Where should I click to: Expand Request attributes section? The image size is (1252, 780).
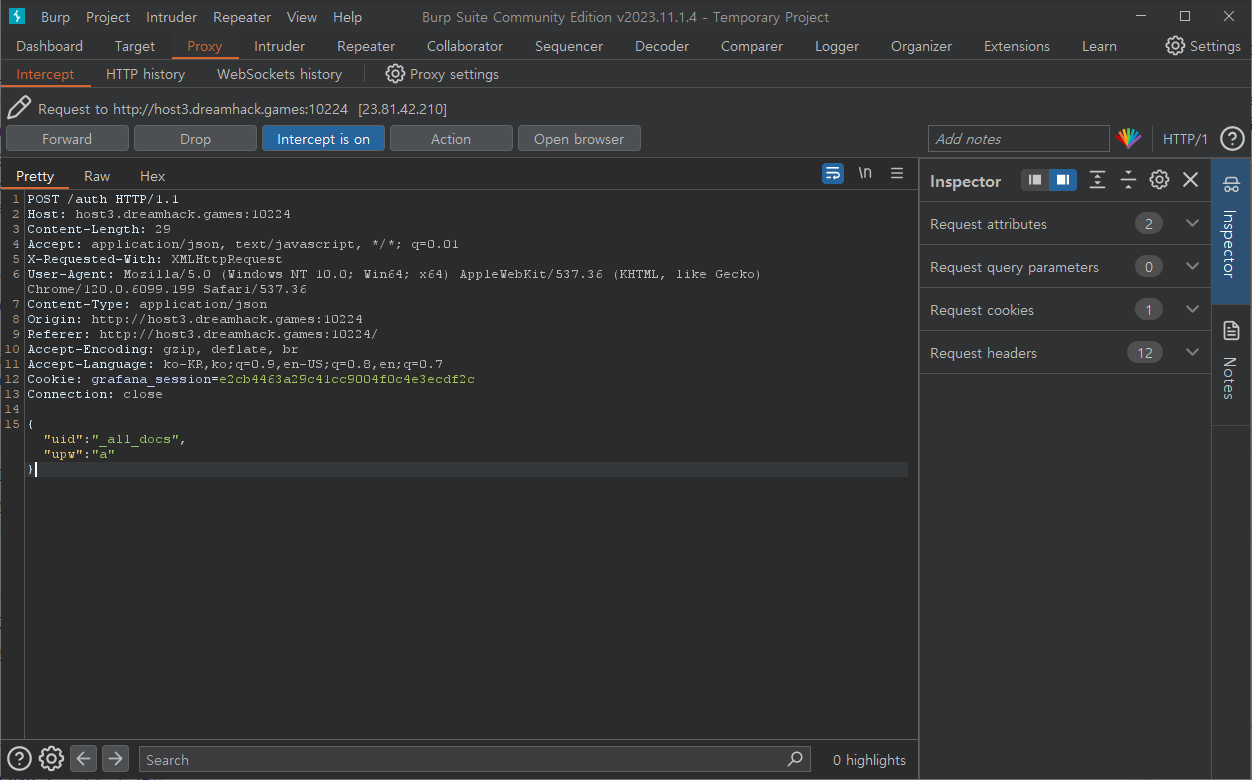[x=1191, y=224]
